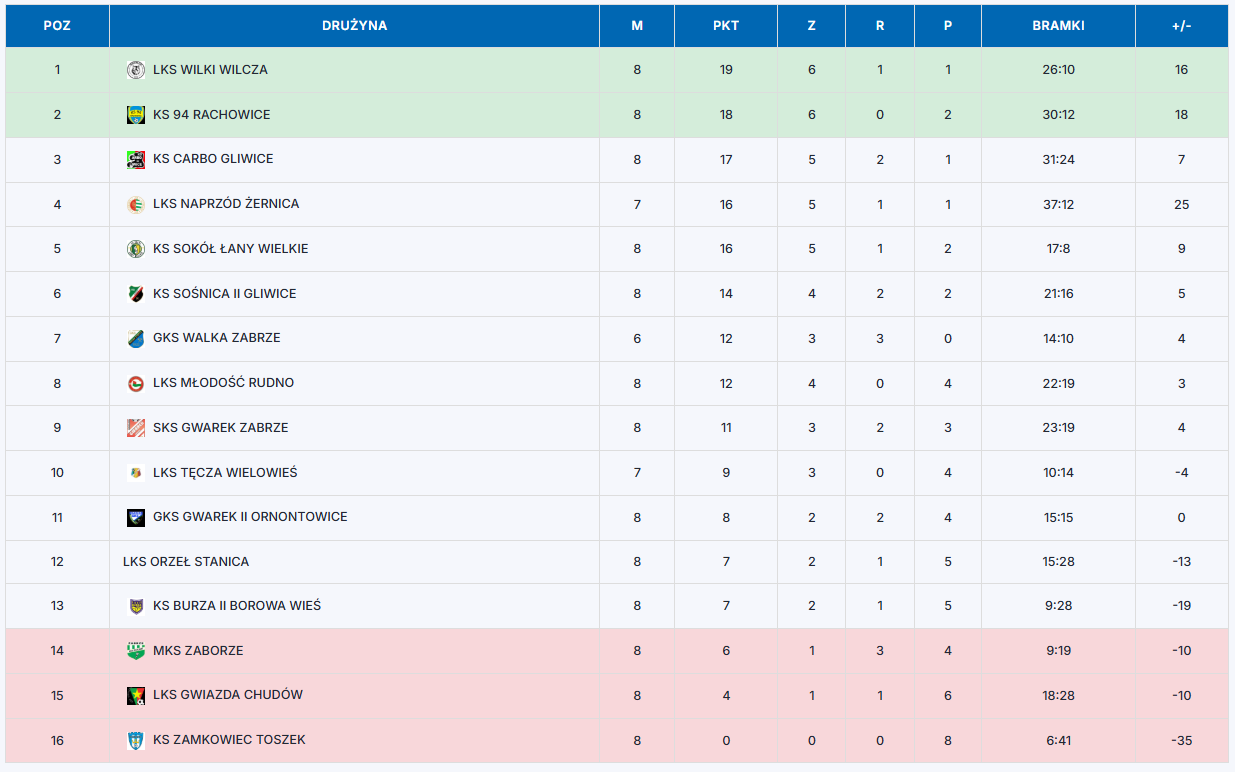This screenshot has width=1235, height=772.
Task: Click the LKS Wilki Wilcza team crest
Action: click(136, 70)
